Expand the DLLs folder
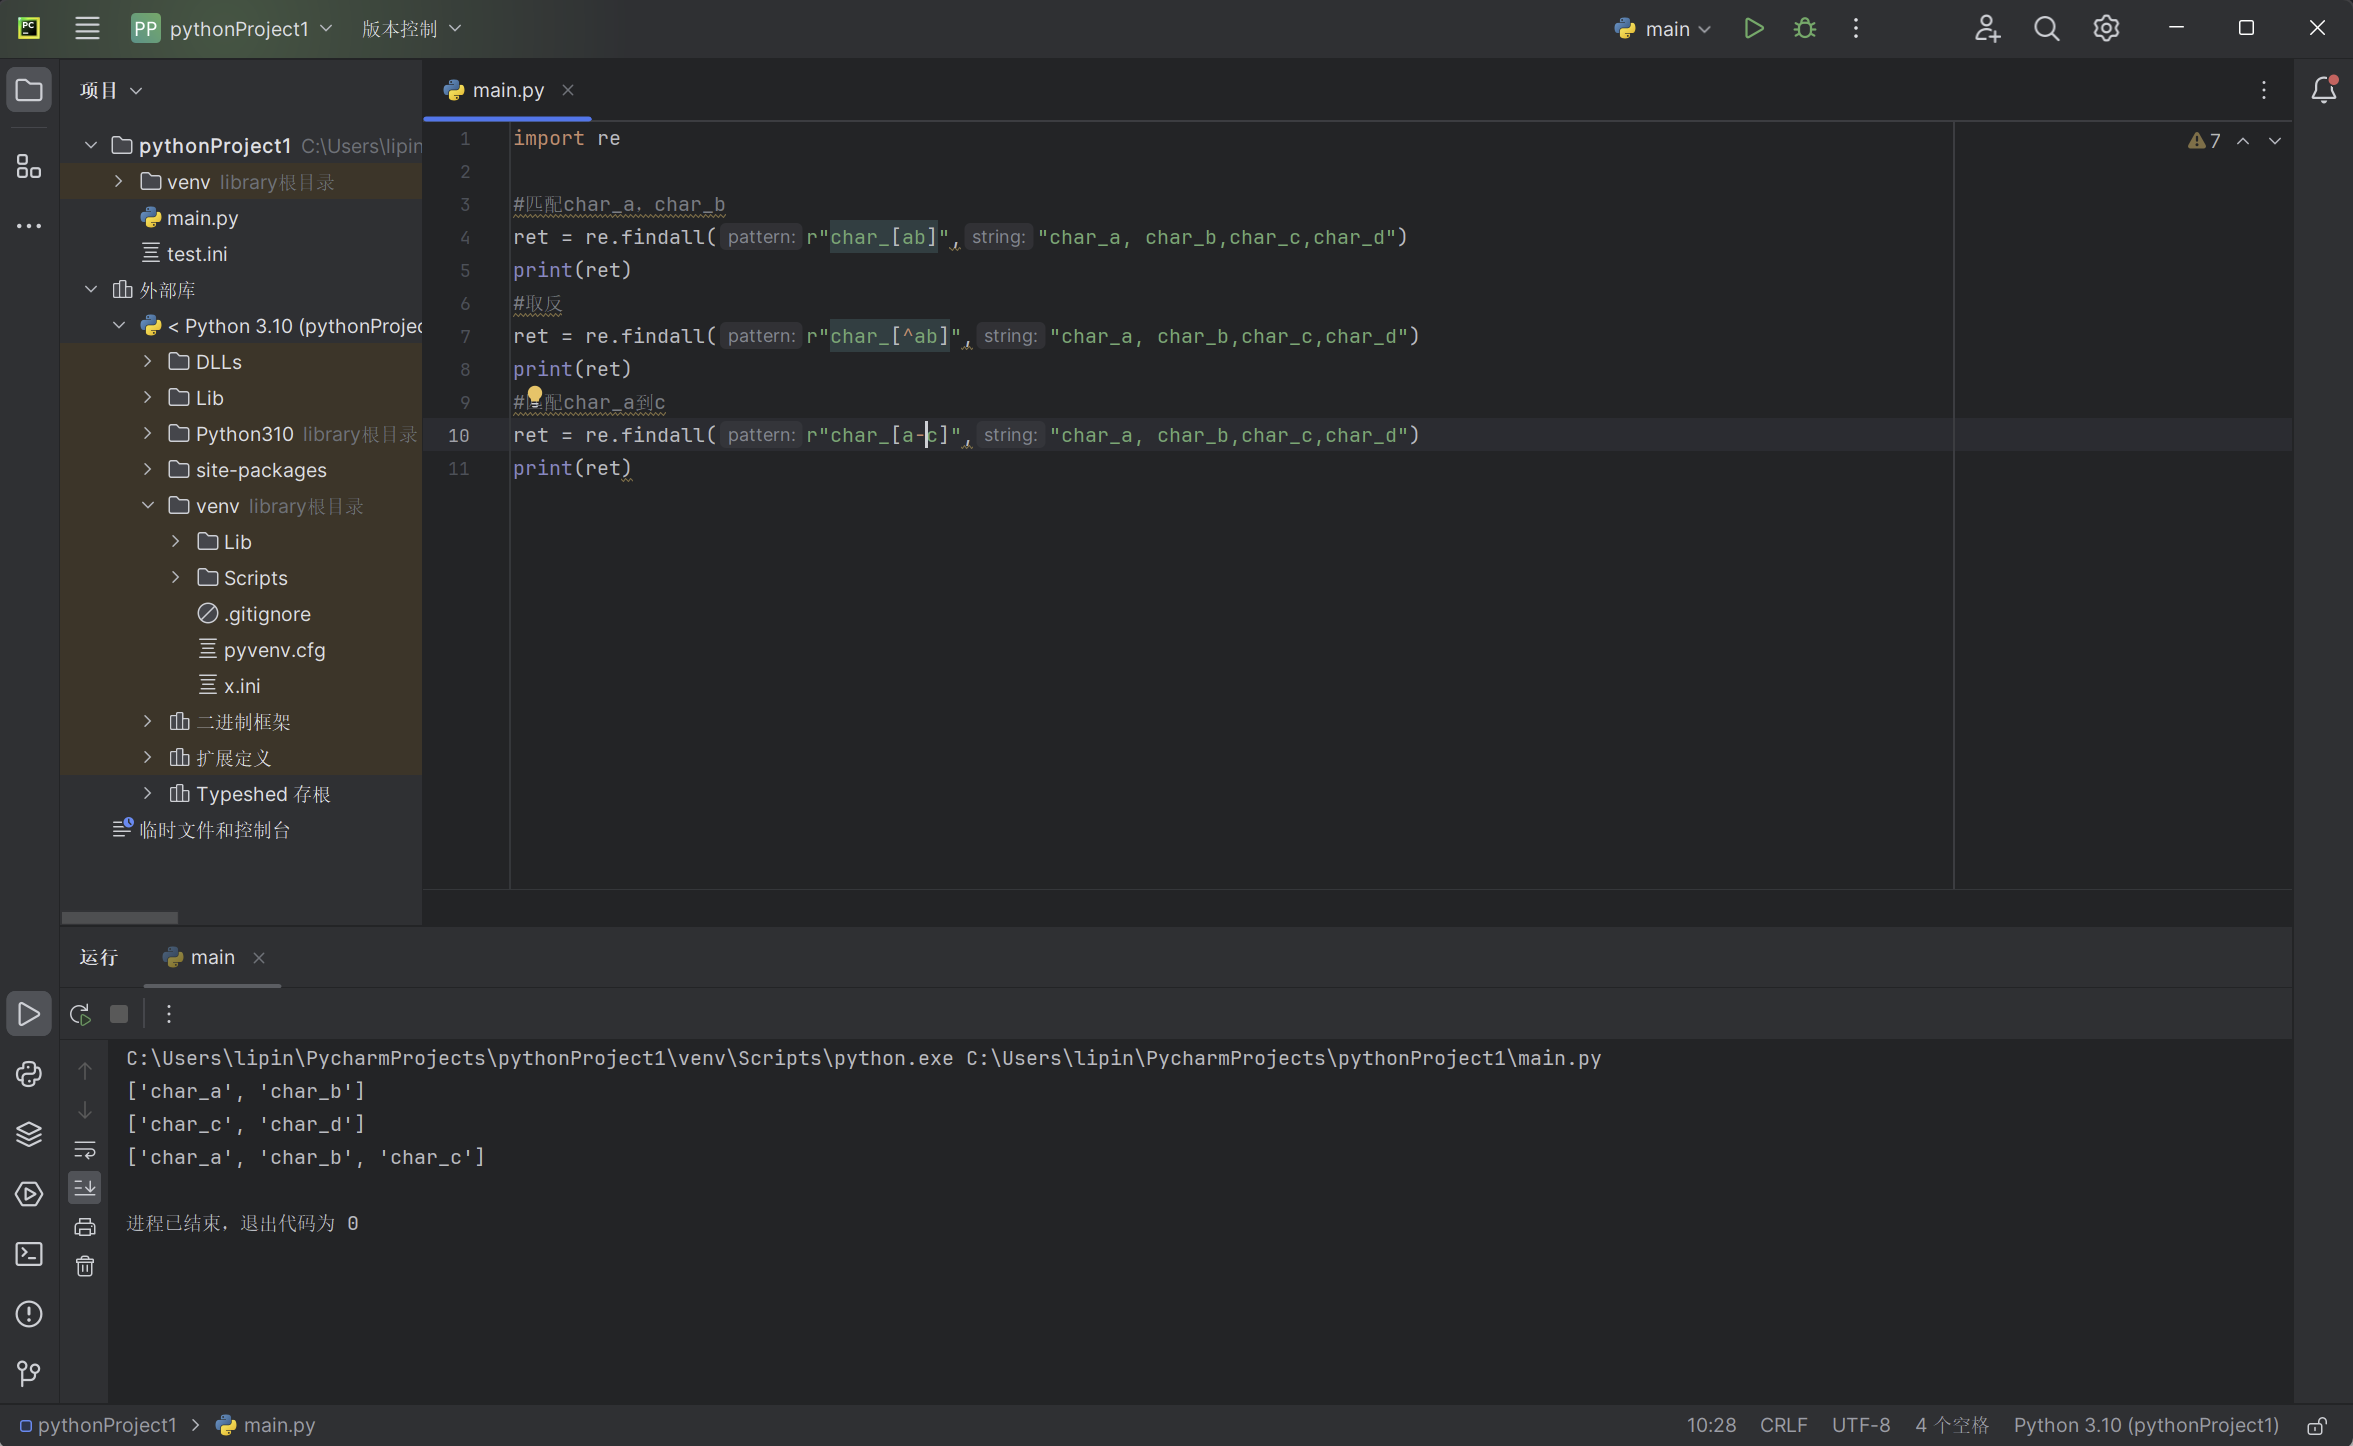The height and width of the screenshot is (1446, 2353). pyautogui.click(x=148, y=361)
